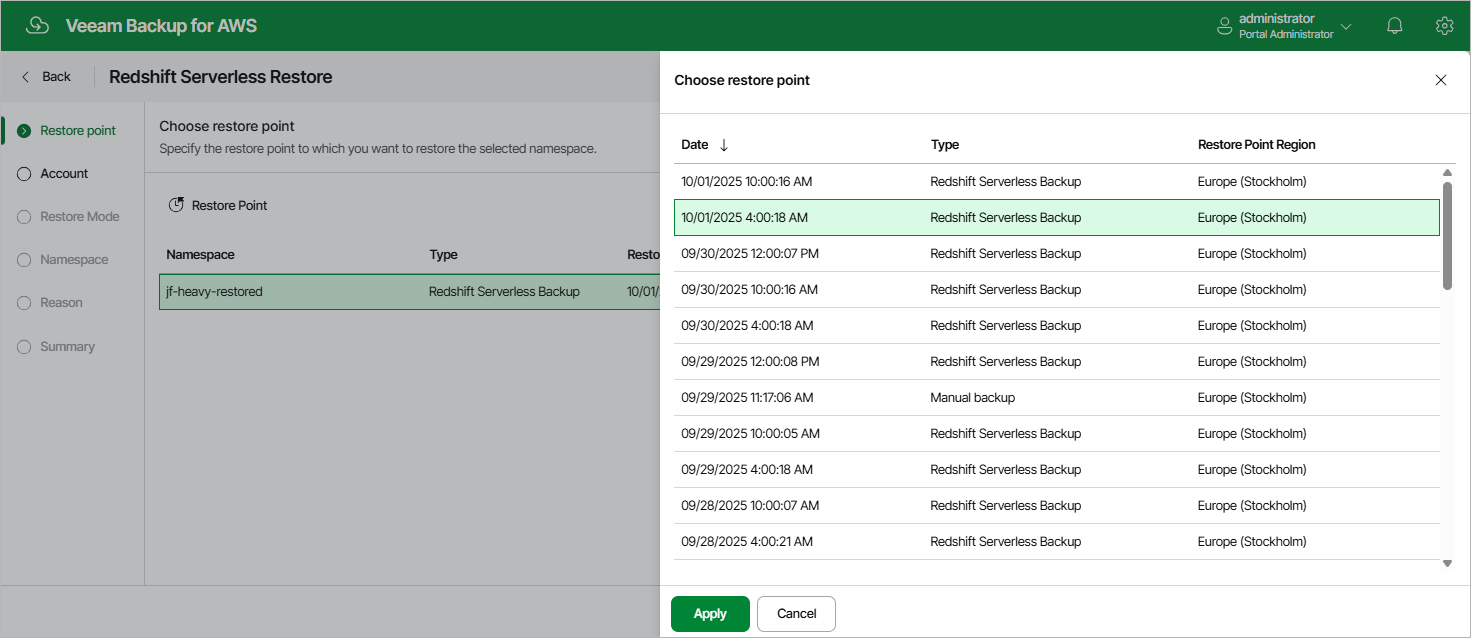Viewport: 1471px width, 638px height.
Task: Click the Namespace column header
Action: coord(200,255)
